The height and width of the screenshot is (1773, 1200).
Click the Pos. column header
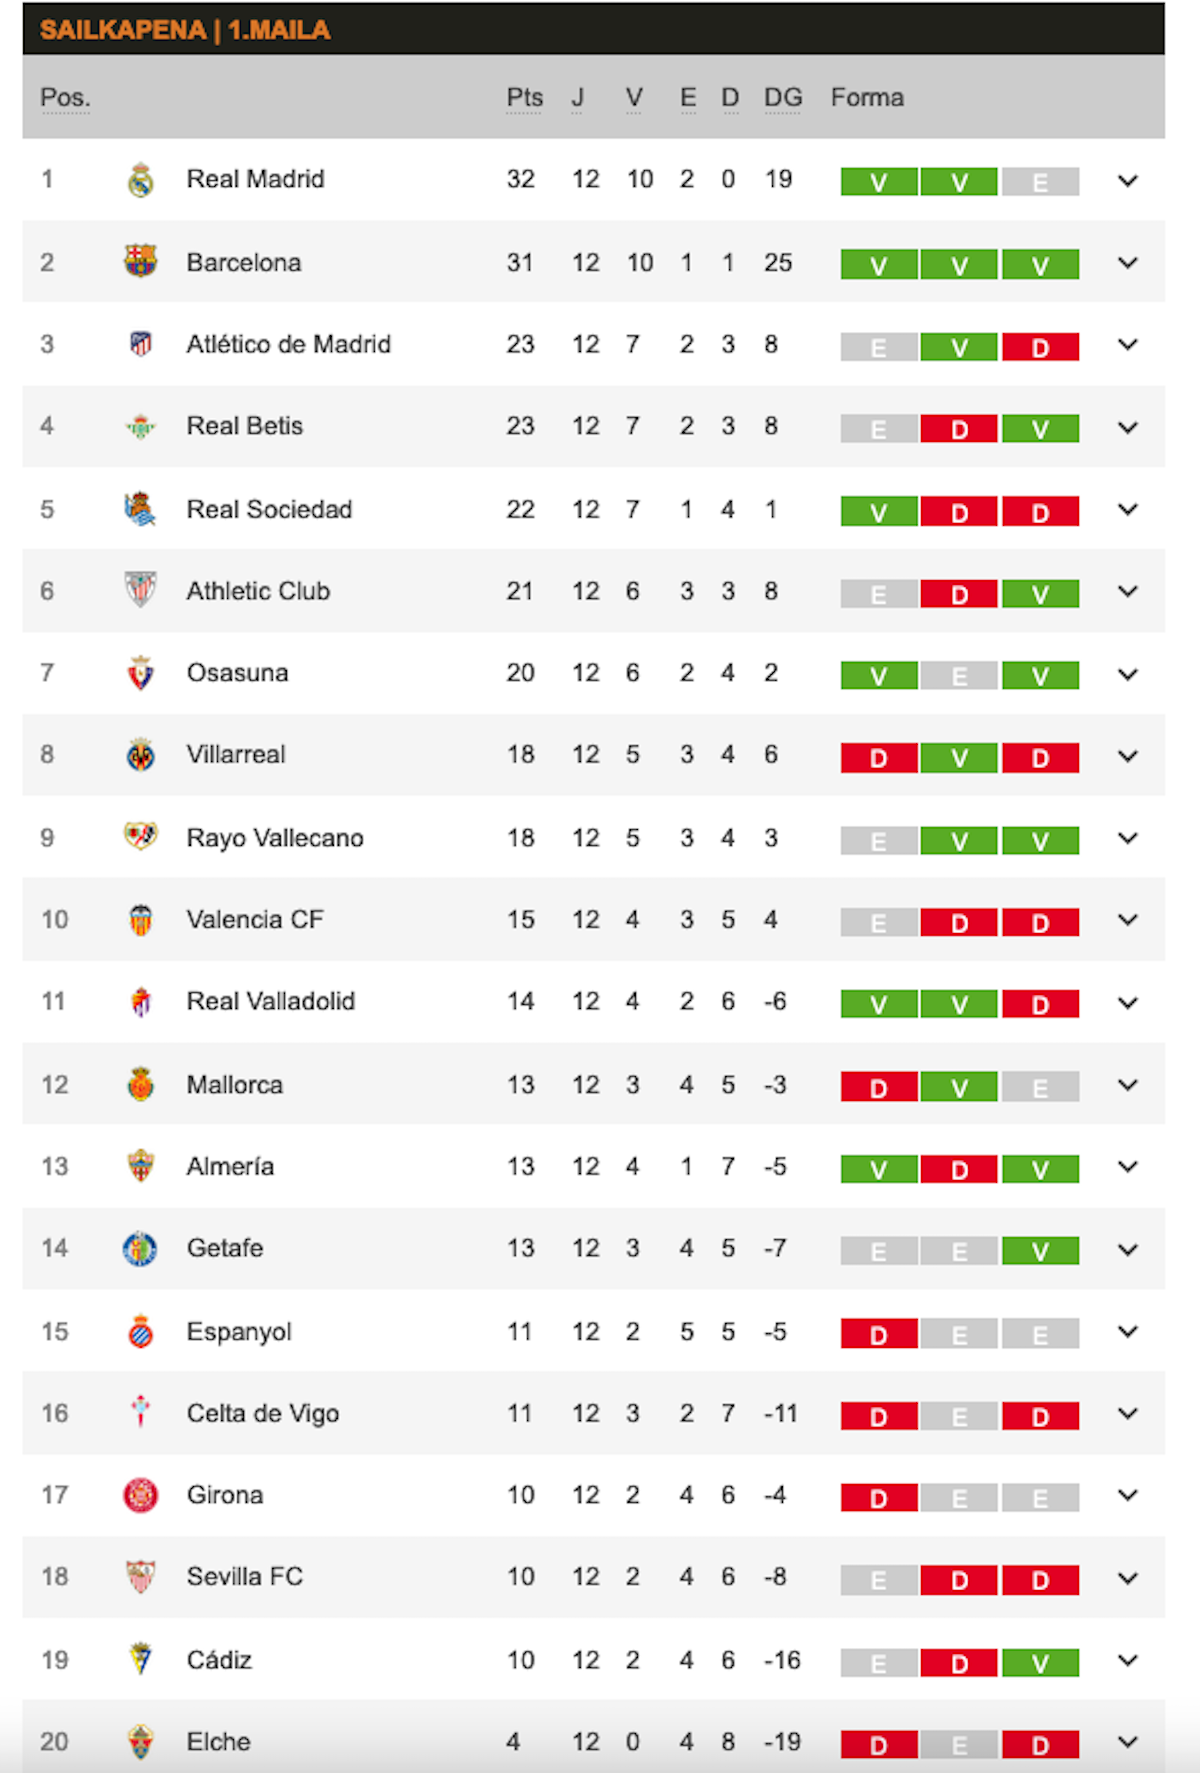[65, 98]
